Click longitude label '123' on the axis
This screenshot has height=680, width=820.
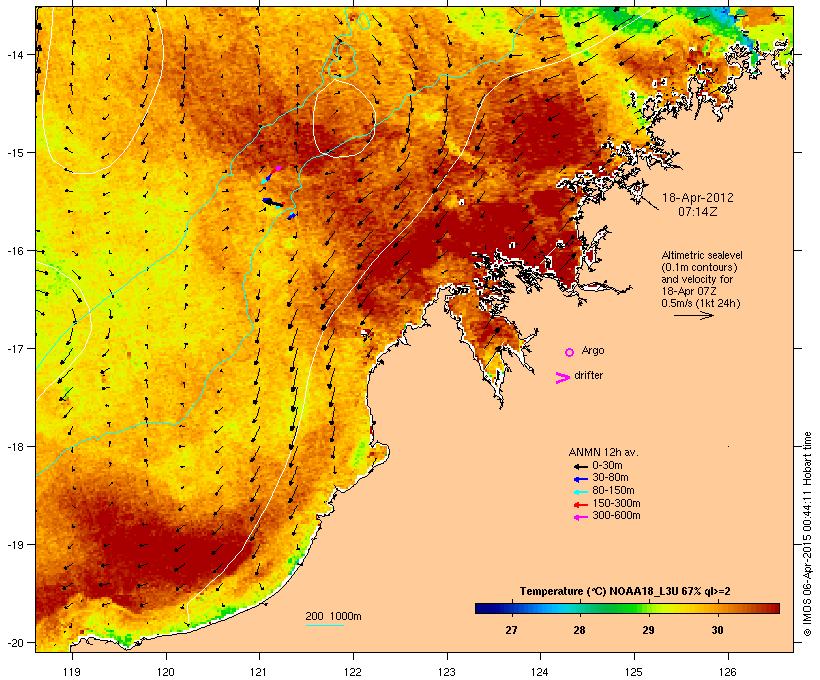pos(447,671)
